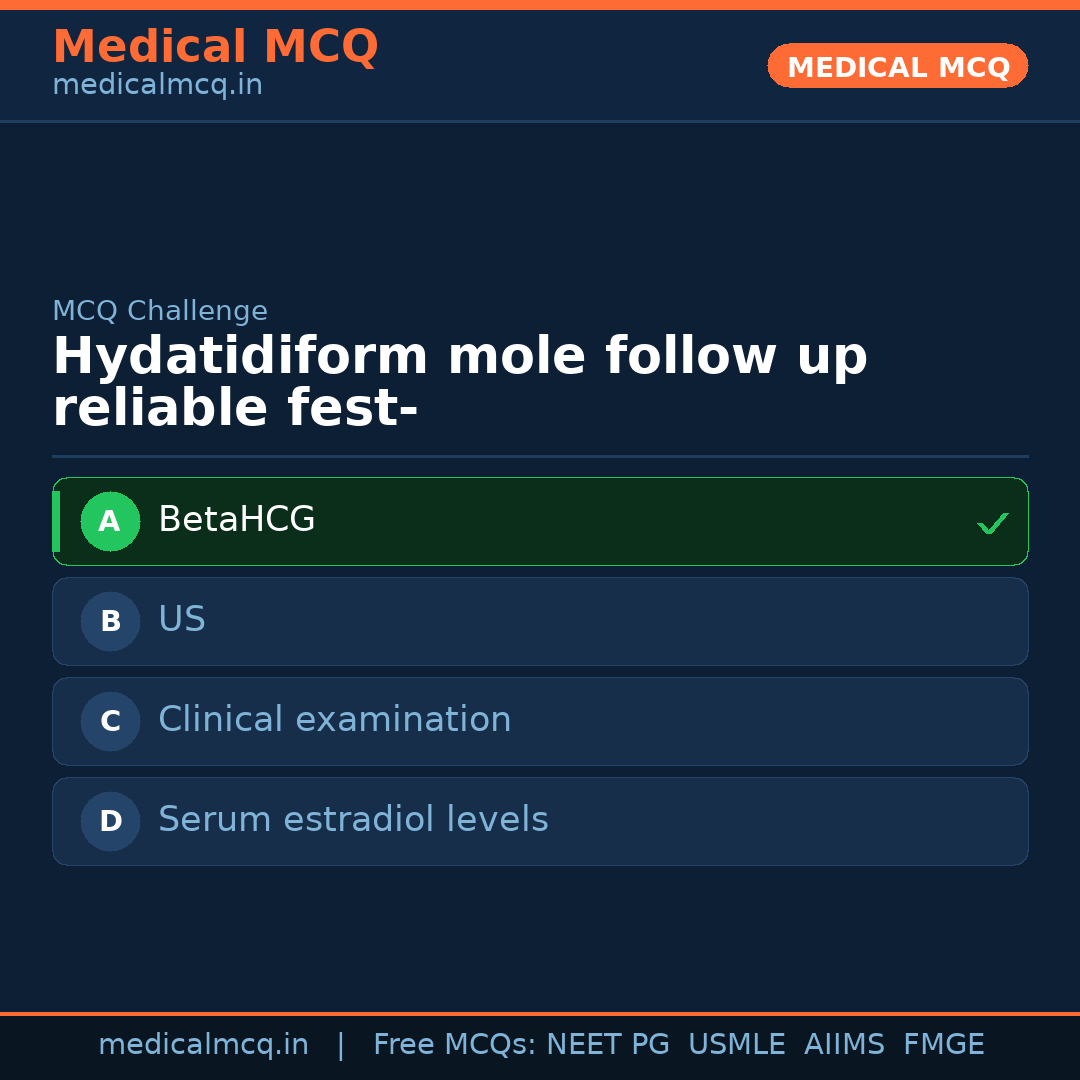This screenshot has width=1080, height=1080.
Task: Pick the Clinical examination option
Action: tap(540, 721)
